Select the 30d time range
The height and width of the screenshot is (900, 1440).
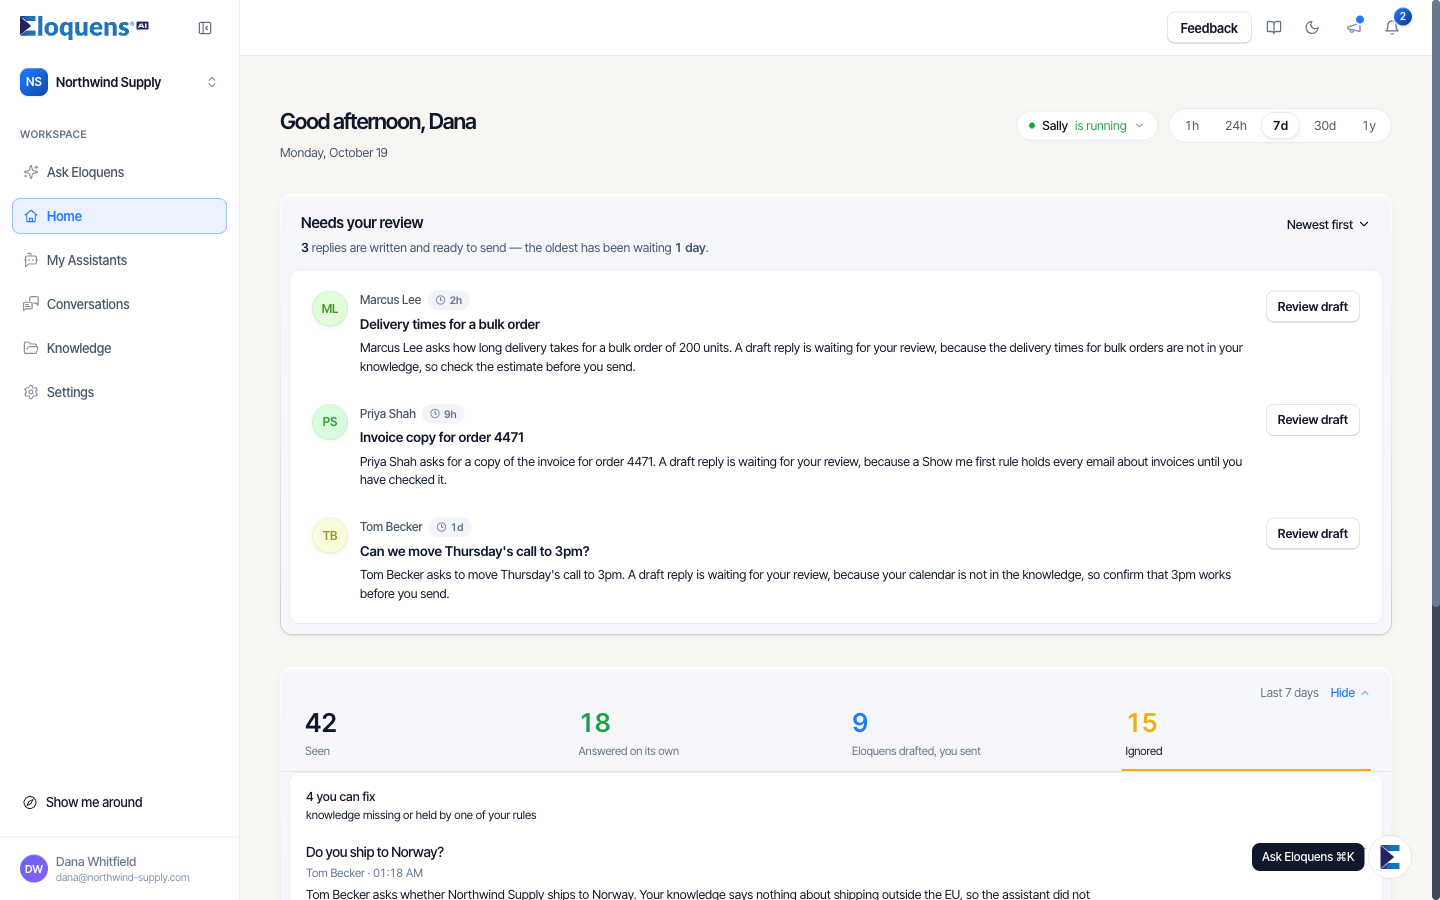pyautogui.click(x=1325, y=126)
